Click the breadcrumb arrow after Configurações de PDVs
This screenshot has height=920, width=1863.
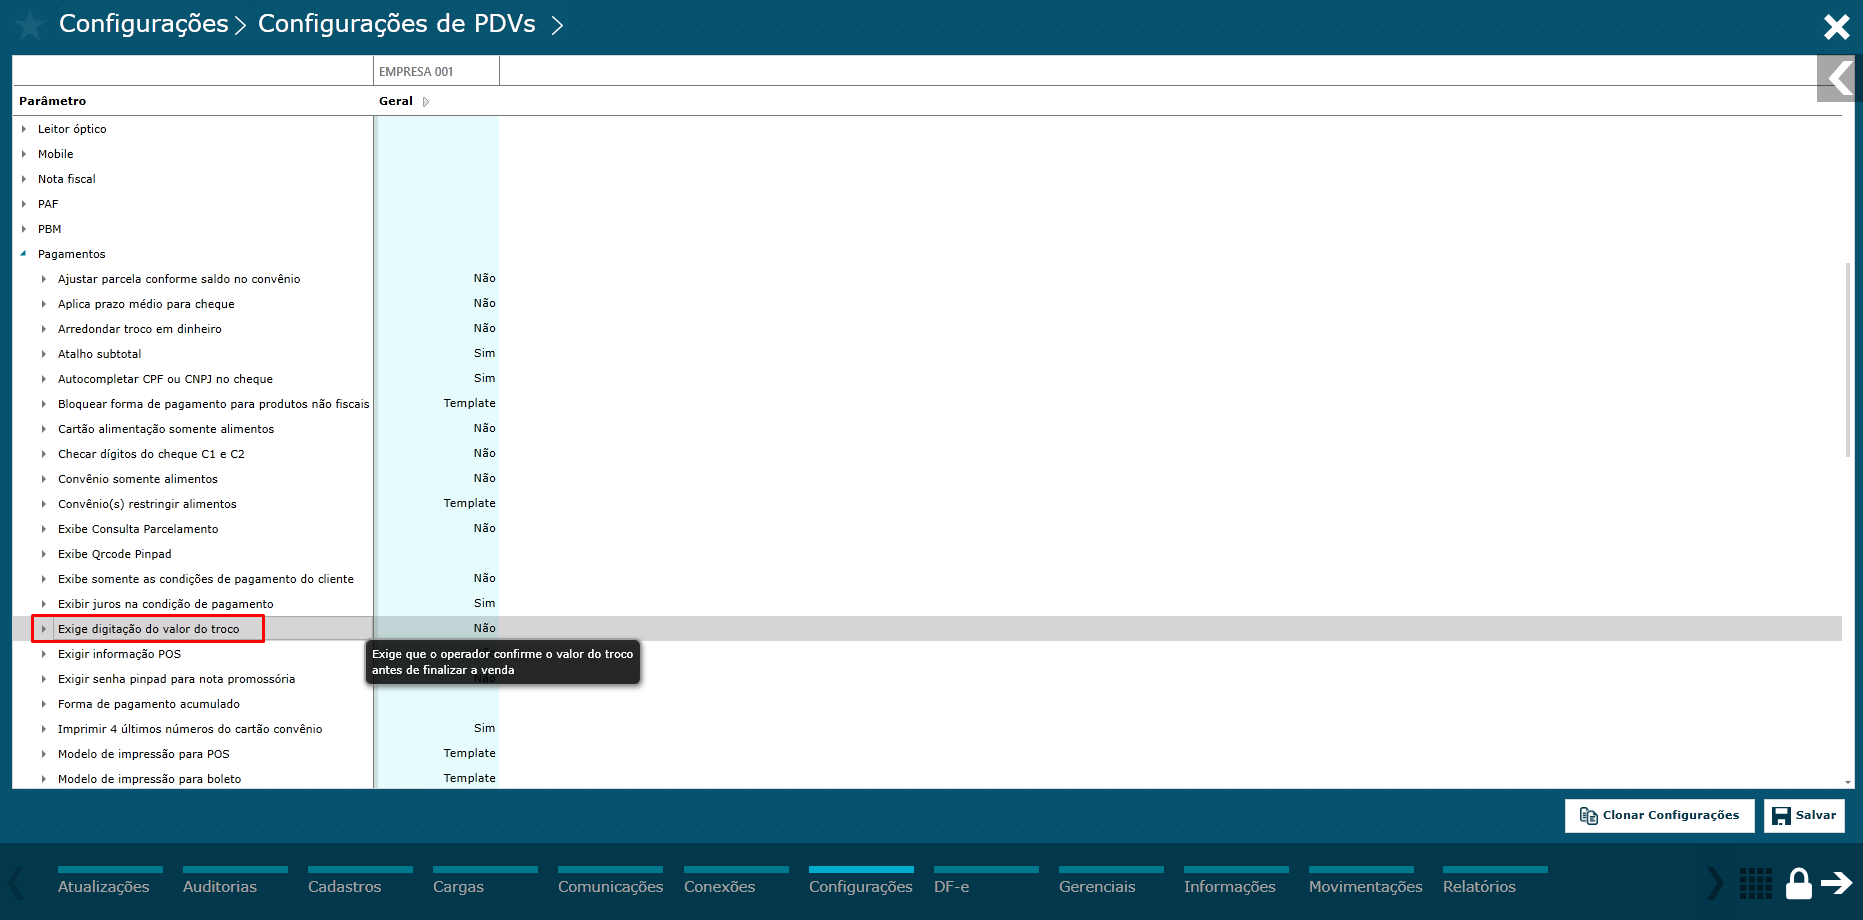tap(557, 25)
